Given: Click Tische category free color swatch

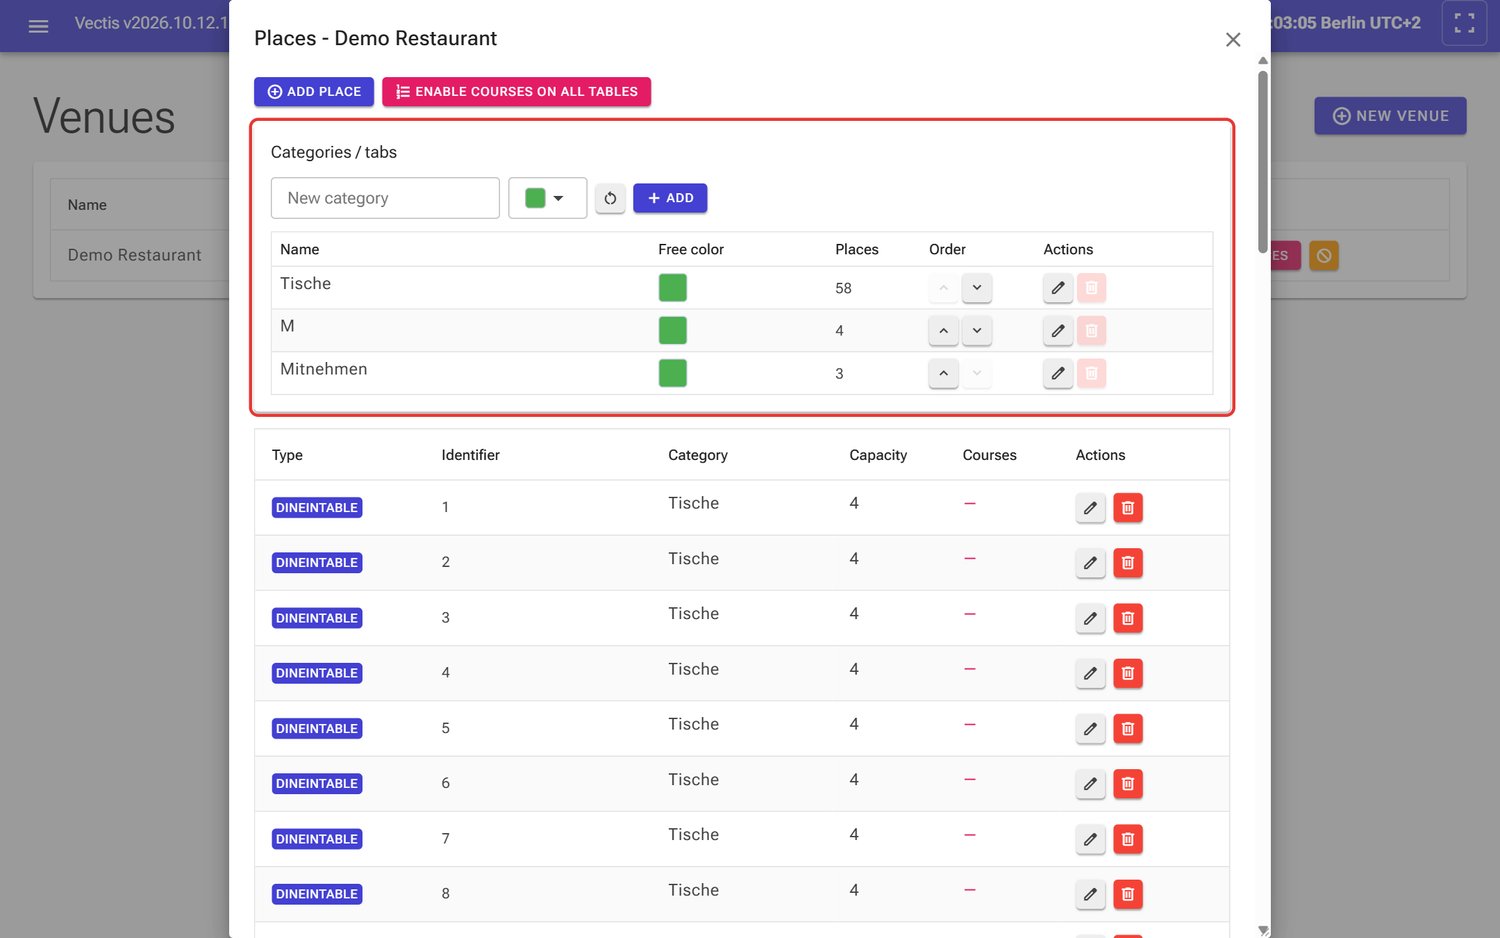Looking at the screenshot, I should (x=672, y=288).
